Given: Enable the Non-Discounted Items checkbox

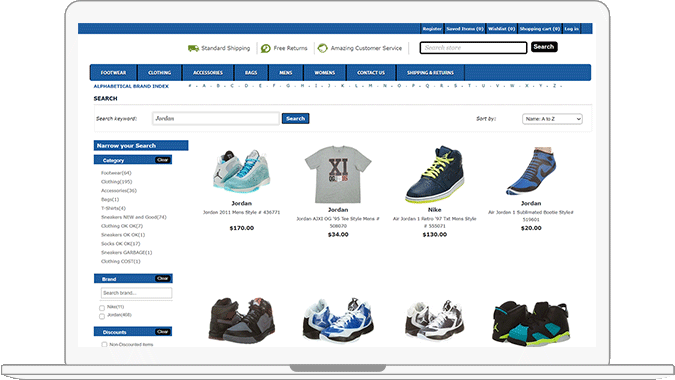Looking at the screenshot, I should click(104, 345).
